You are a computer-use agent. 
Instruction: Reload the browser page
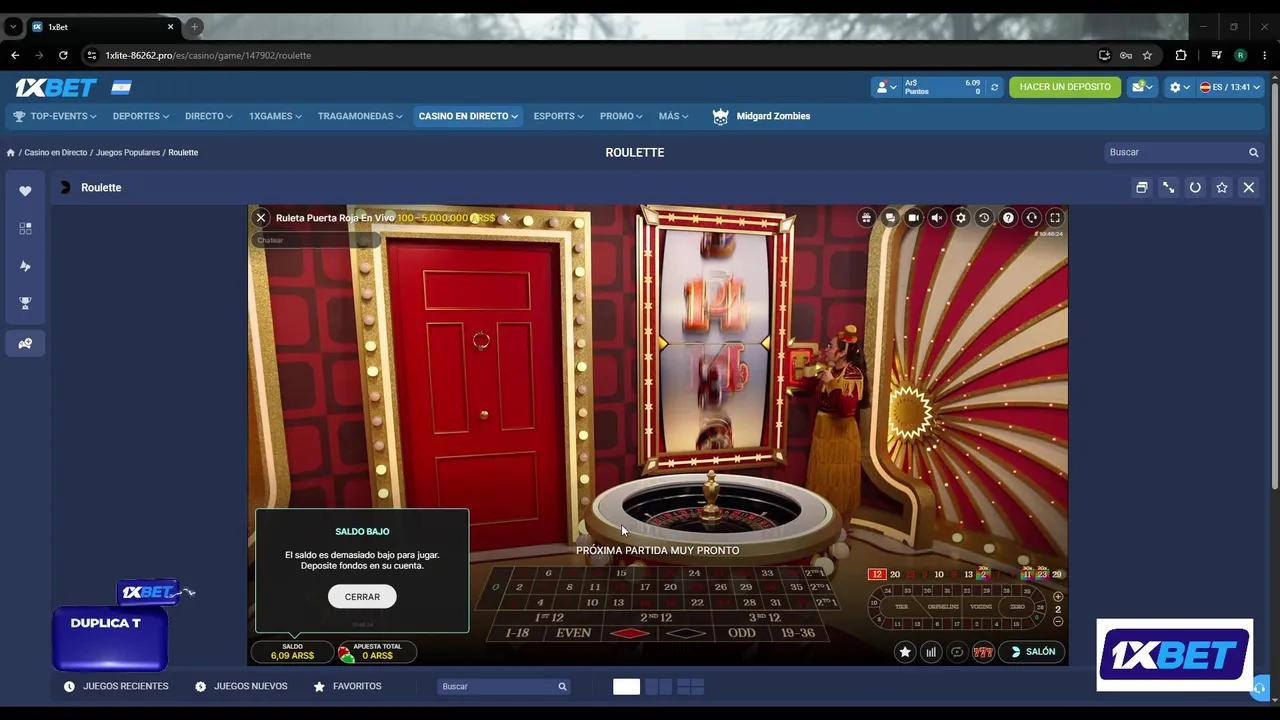pos(63,55)
